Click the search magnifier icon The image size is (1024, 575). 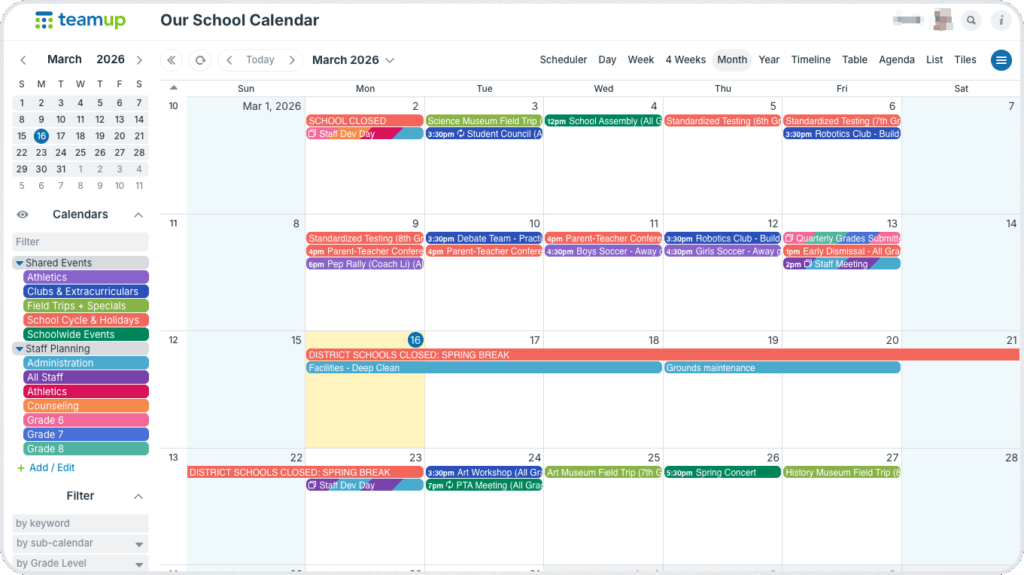click(971, 20)
